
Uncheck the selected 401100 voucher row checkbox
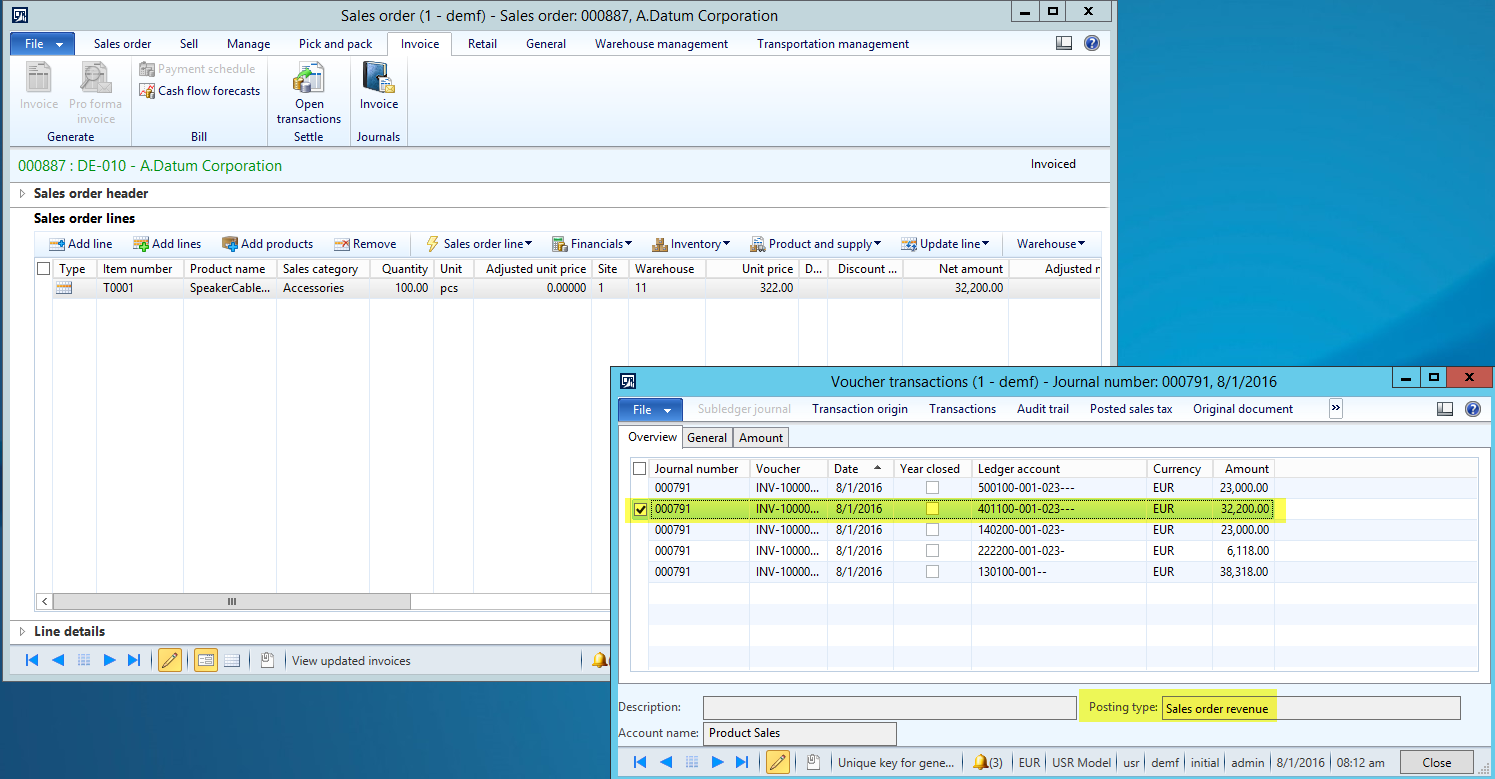tap(640, 509)
